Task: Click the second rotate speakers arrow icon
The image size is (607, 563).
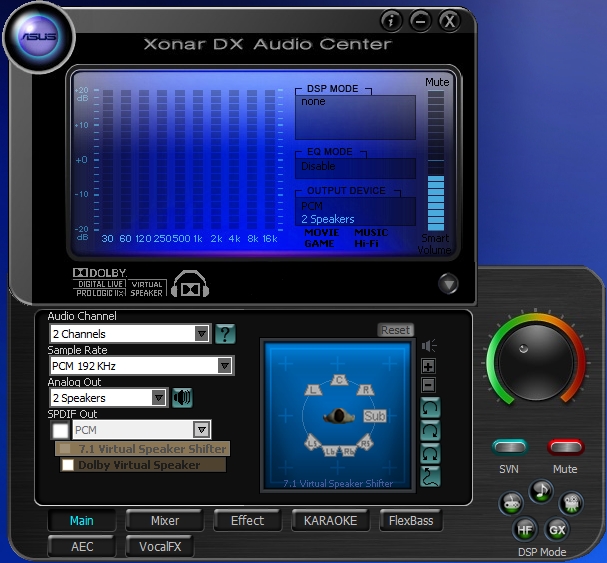Action: [430, 431]
